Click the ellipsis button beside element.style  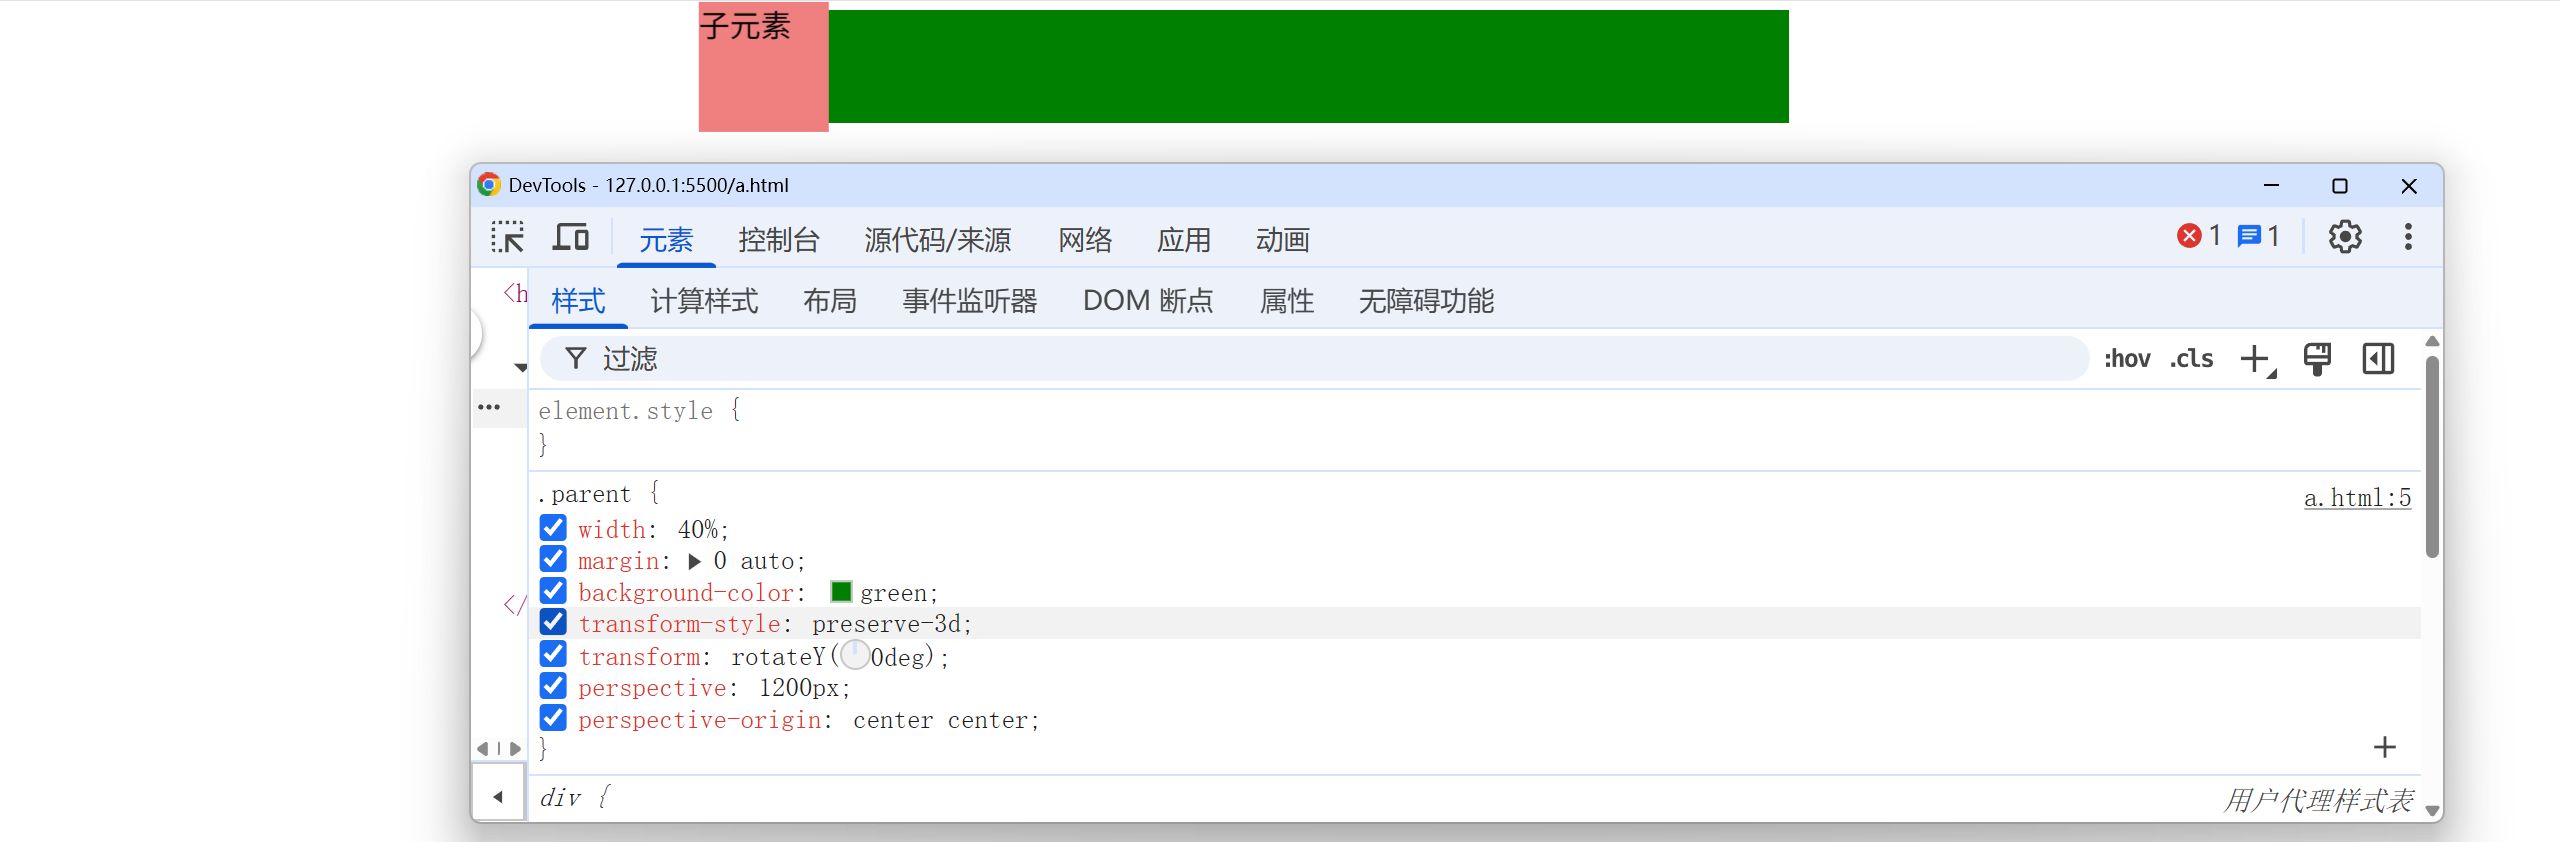pyautogui.click(x=489, y=408)
